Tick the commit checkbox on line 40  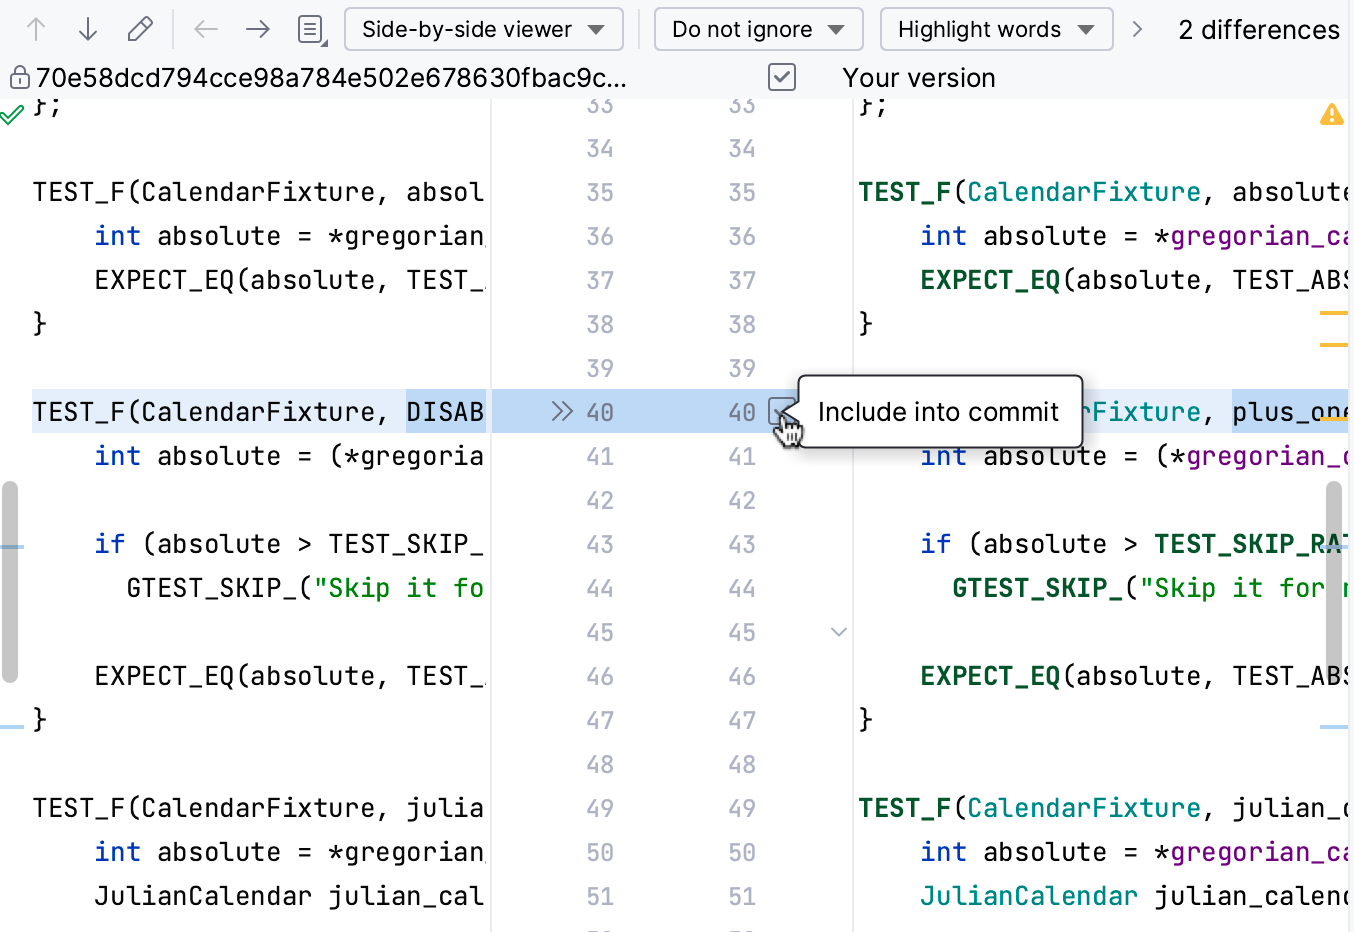pyautogui.click(x=780, y=411)
